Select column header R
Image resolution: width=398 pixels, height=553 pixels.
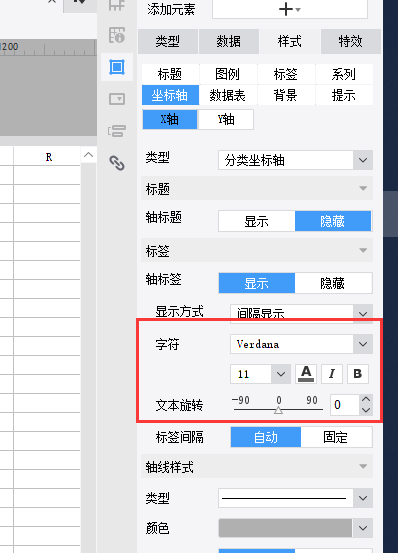[49, 157]
